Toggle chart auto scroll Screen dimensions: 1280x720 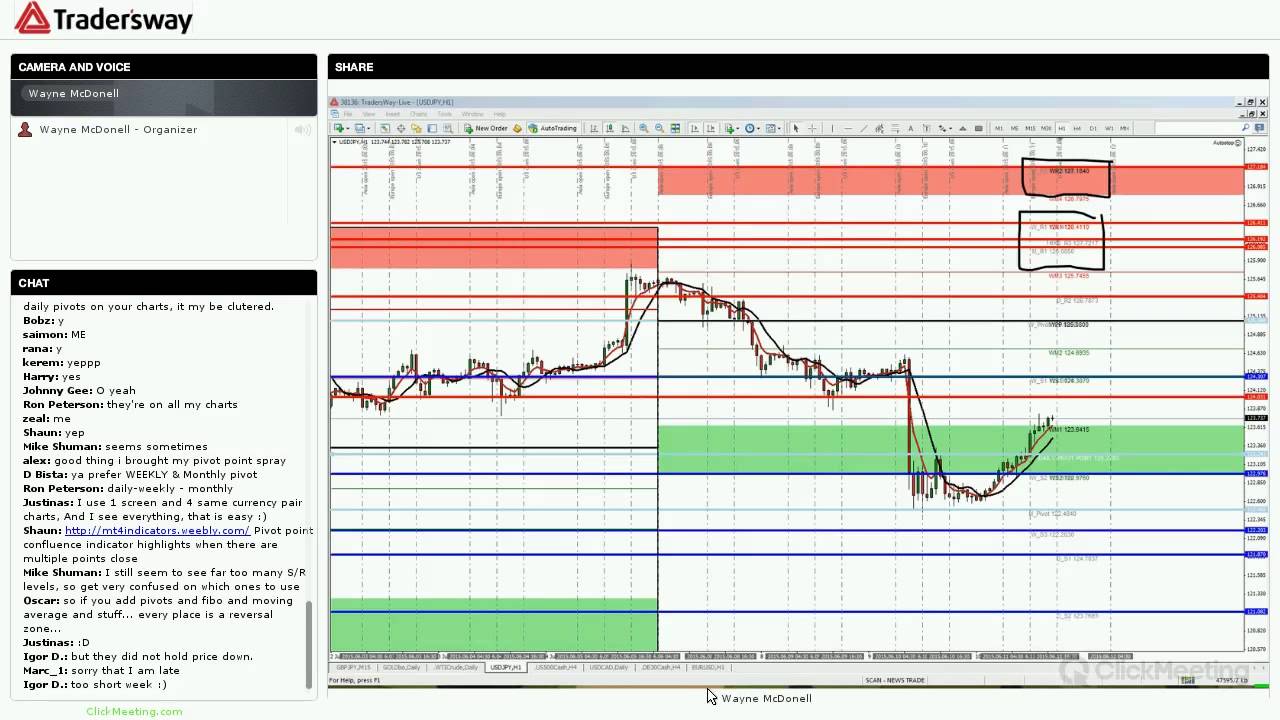tap(694, 128)
